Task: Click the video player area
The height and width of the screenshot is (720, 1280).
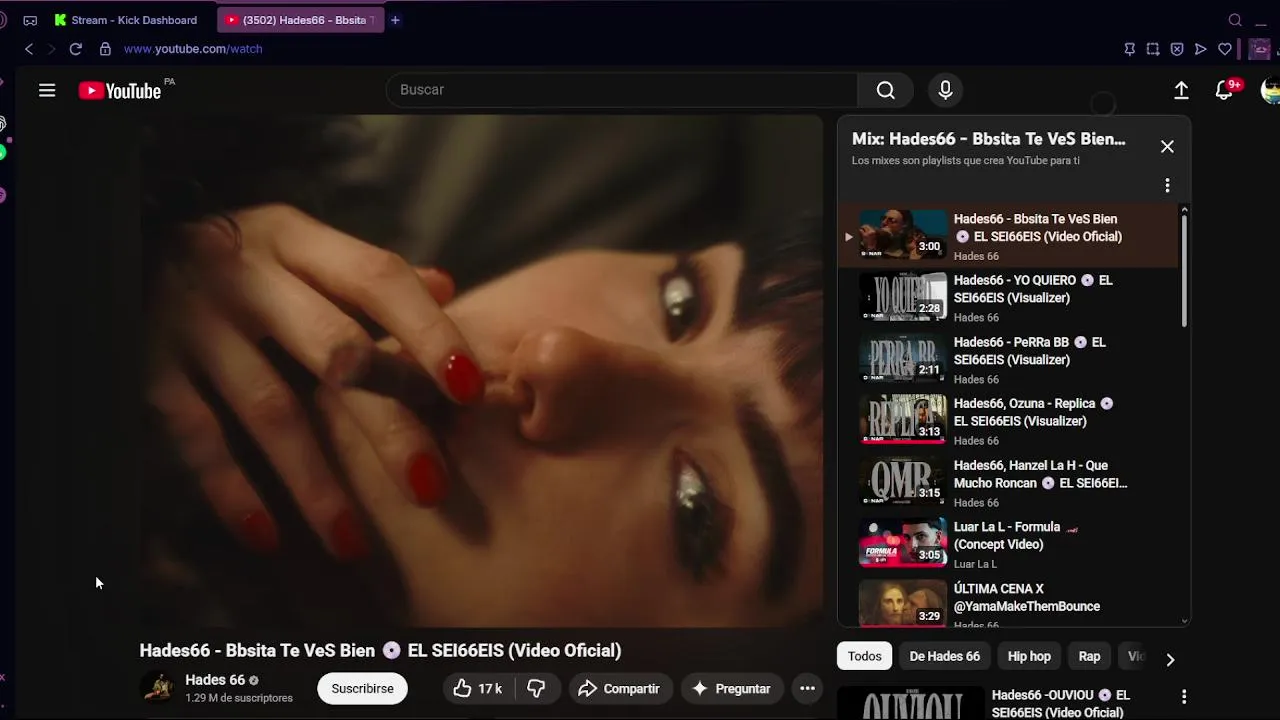Action: 480,371
